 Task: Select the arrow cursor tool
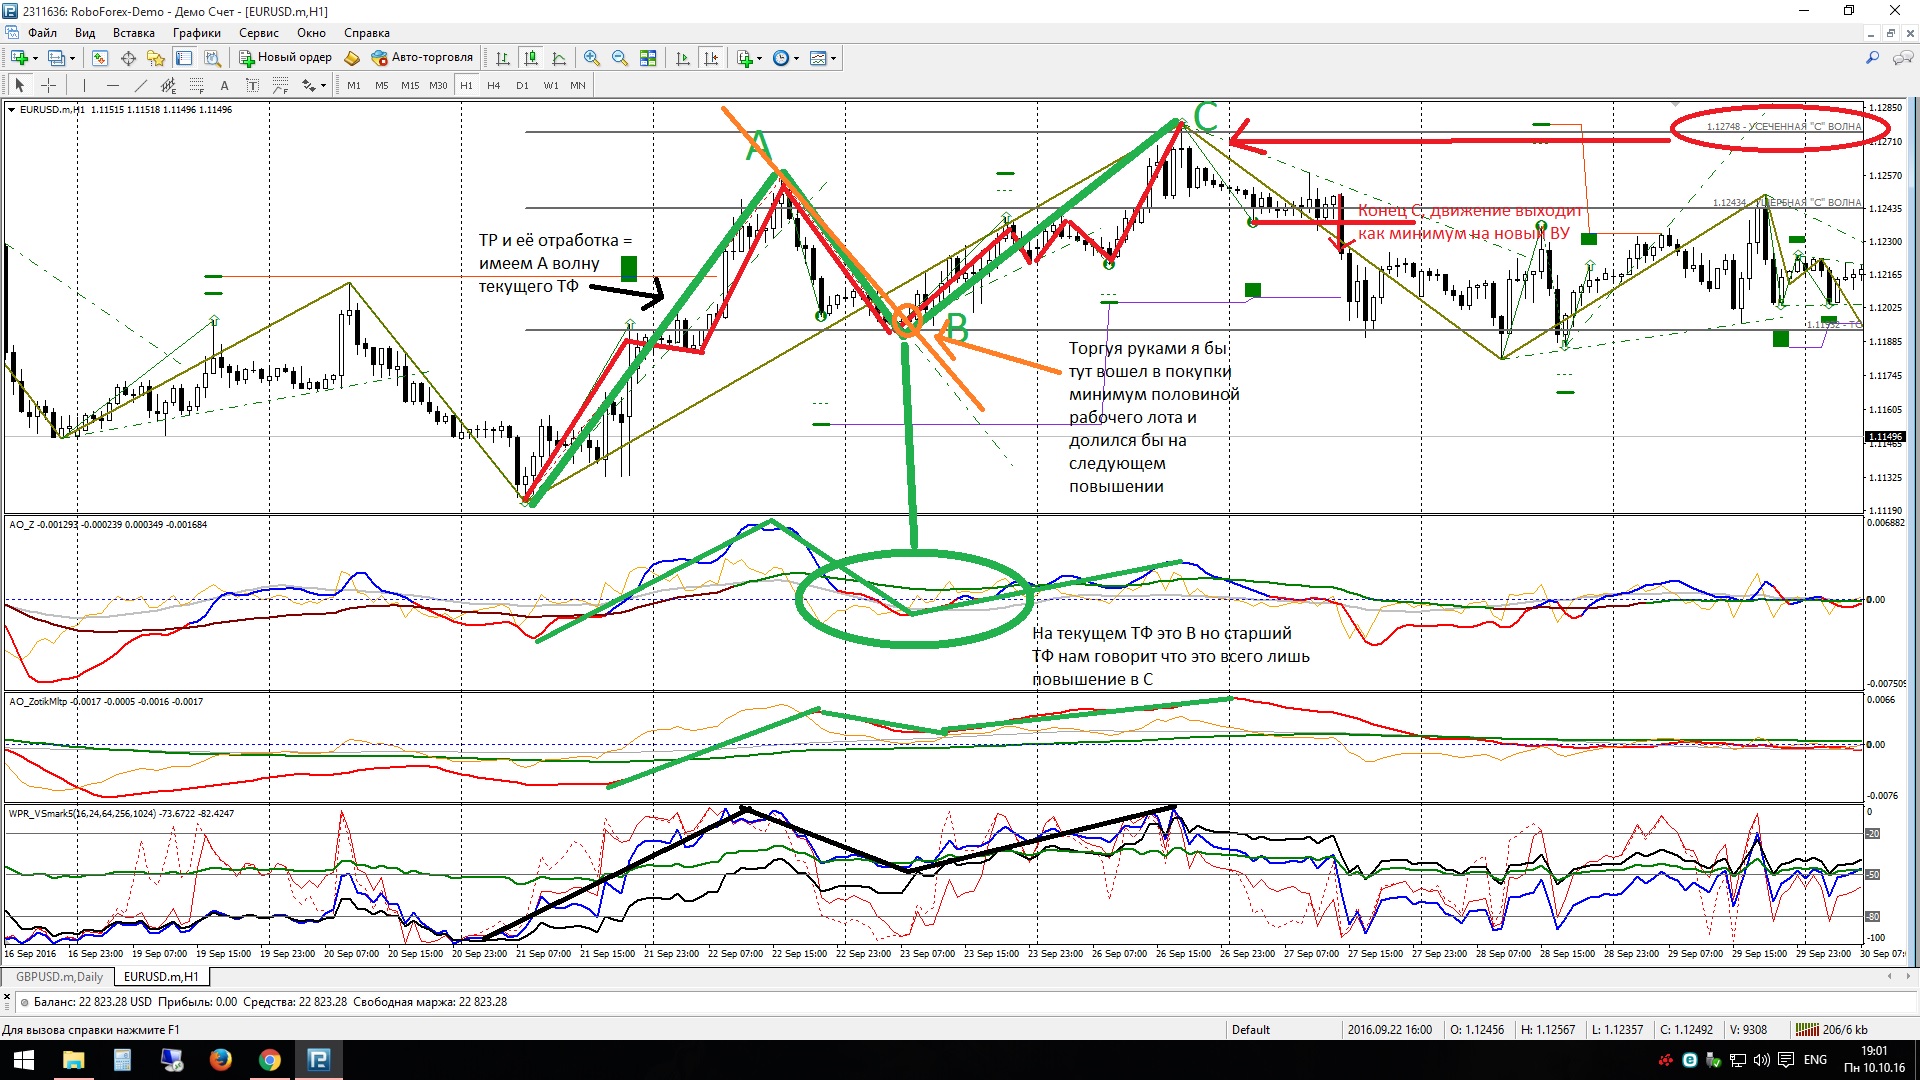[20, 85]
